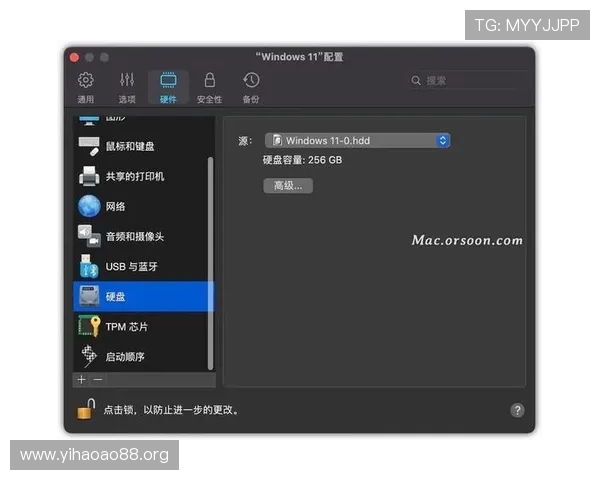The height and width of the screenshot is (480, 600).
Task: Select the sound and camera icon
Action: click(x=89, y=236)
